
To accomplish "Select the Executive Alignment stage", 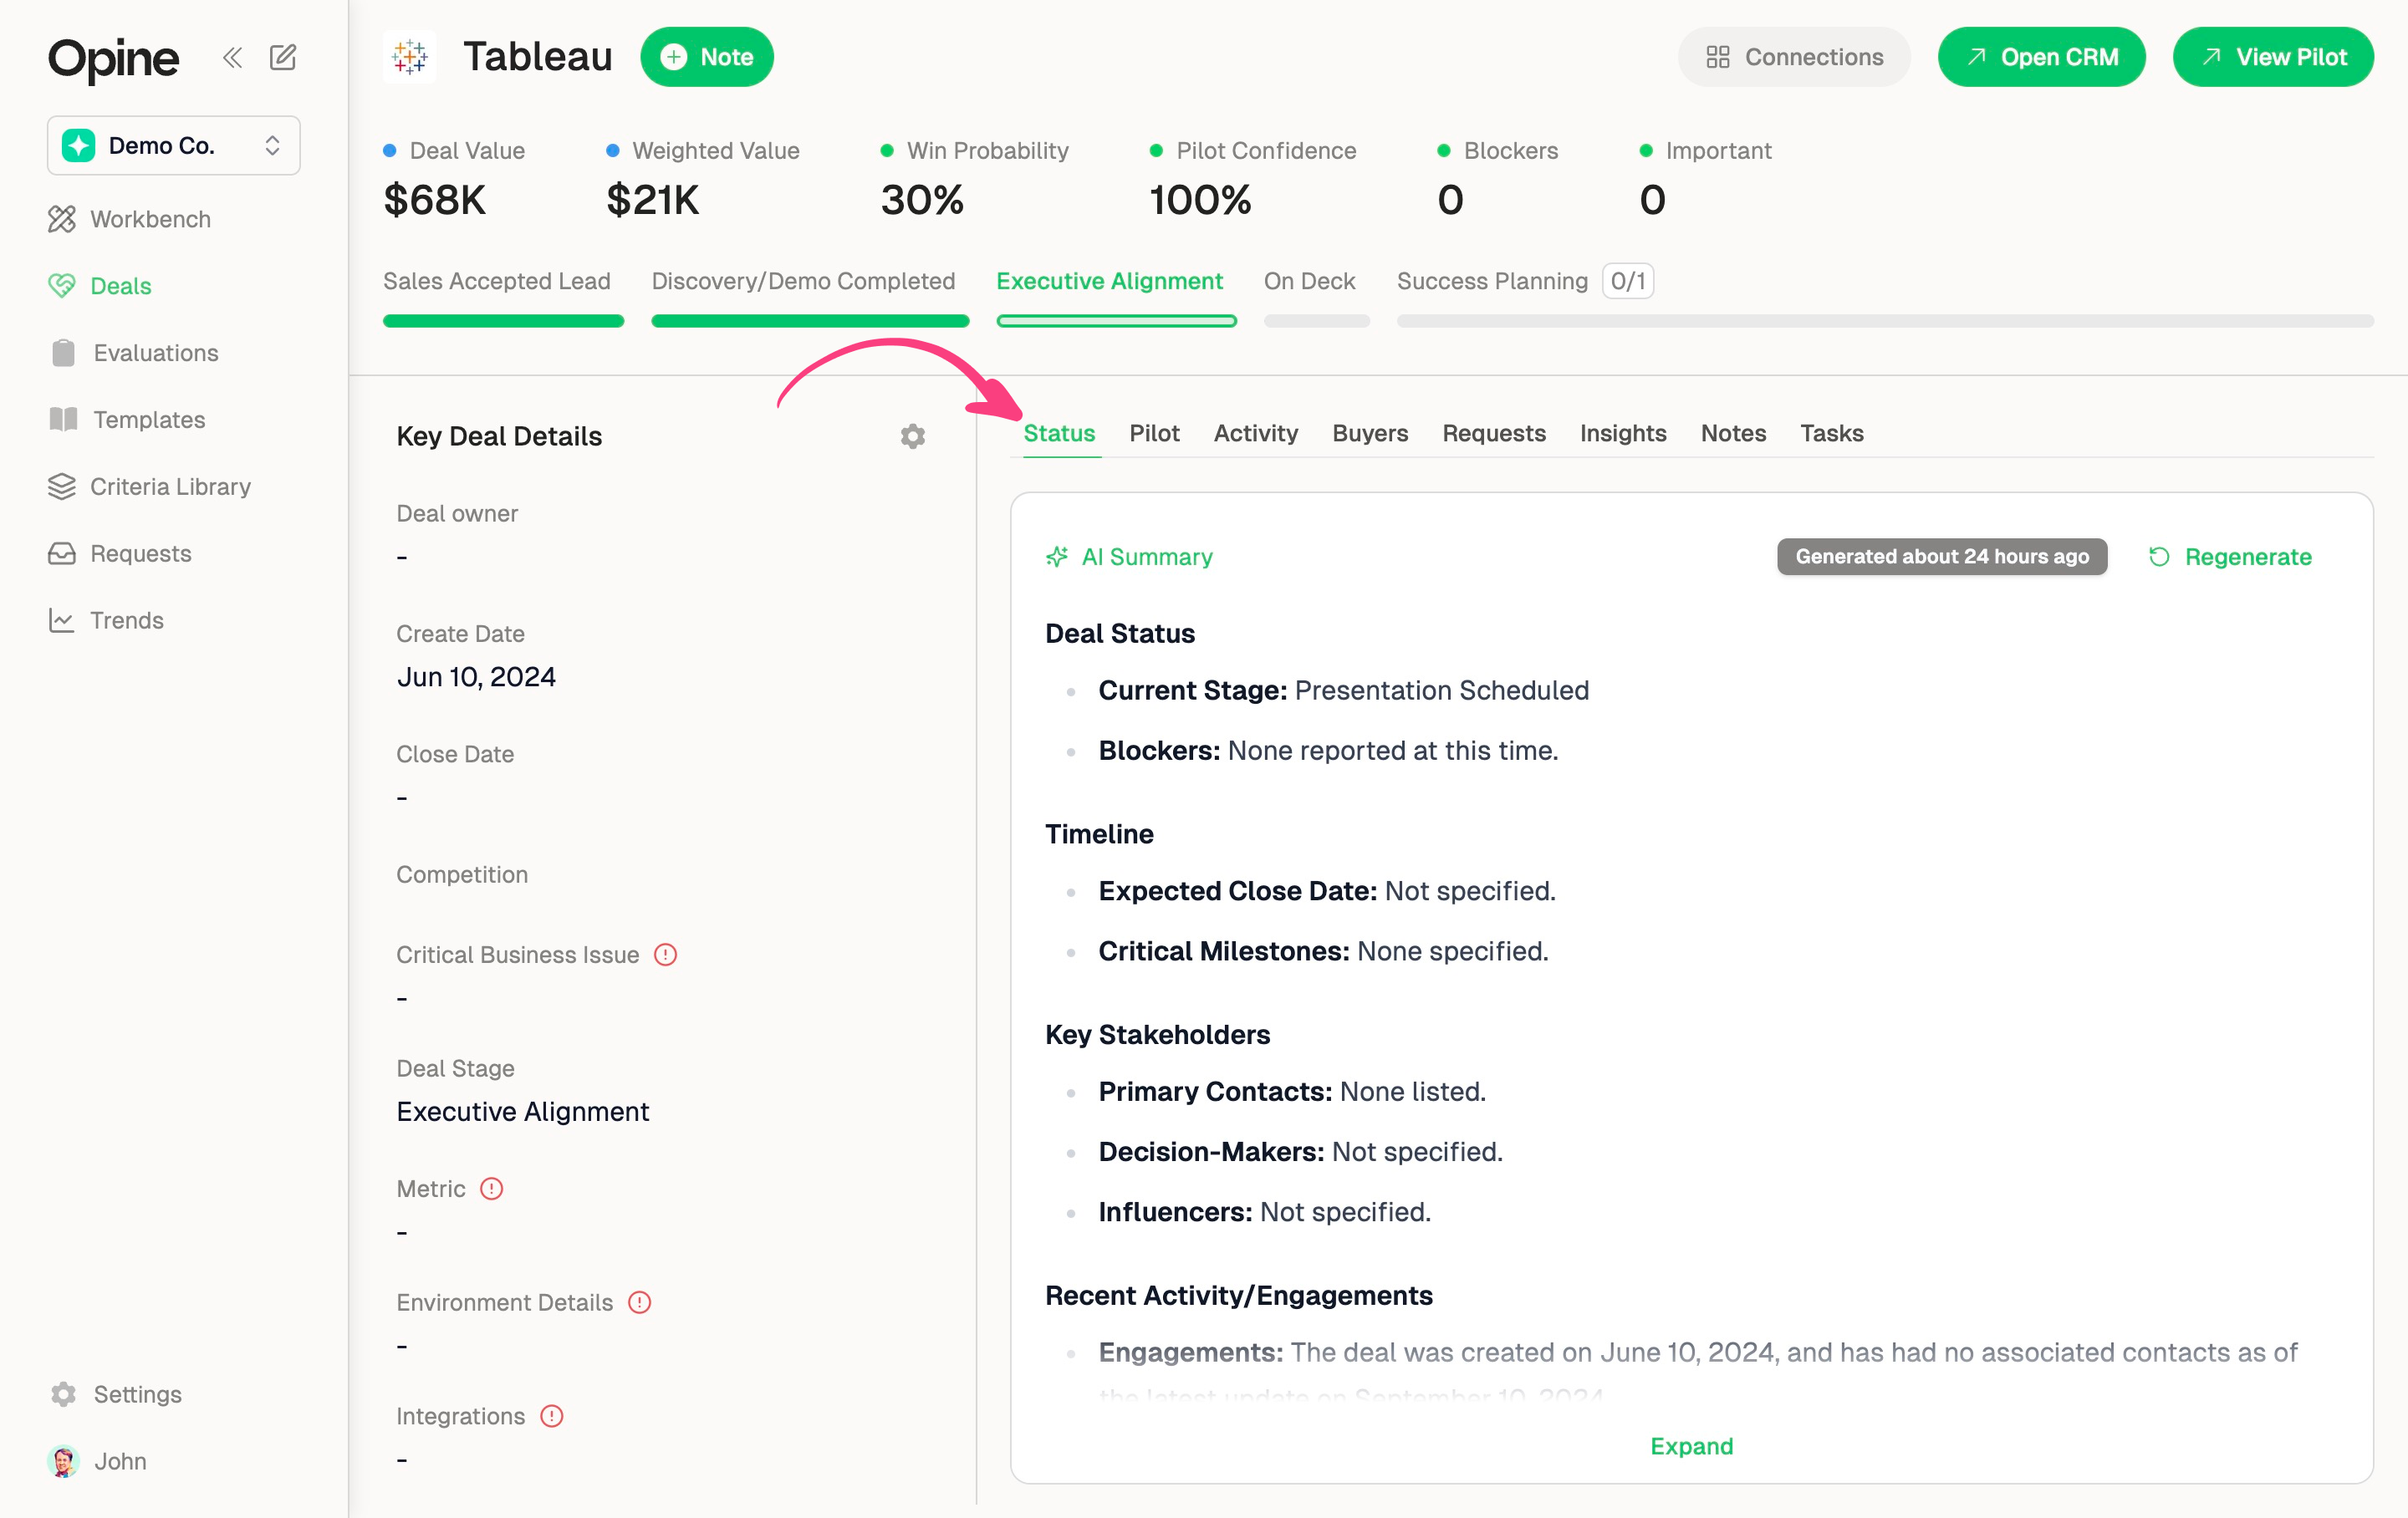I will tap(1110, 281).
